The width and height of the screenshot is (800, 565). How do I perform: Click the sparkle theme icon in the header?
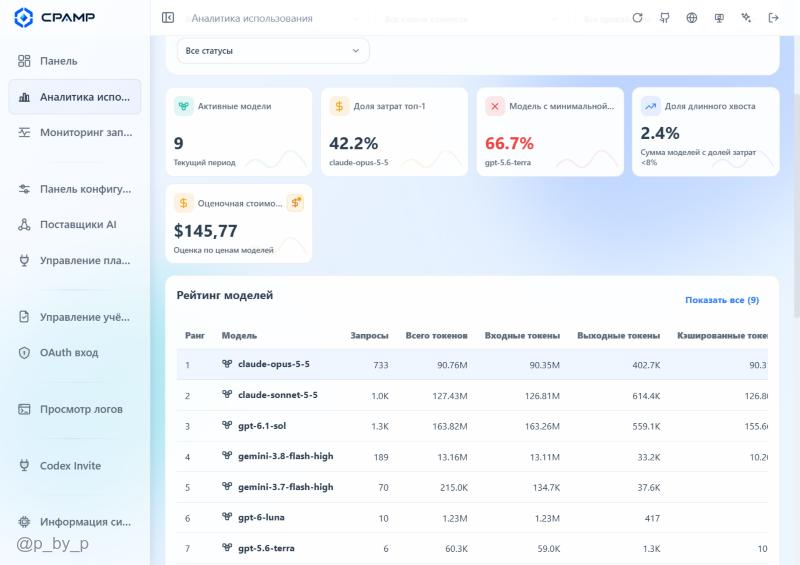pos(746,18)
